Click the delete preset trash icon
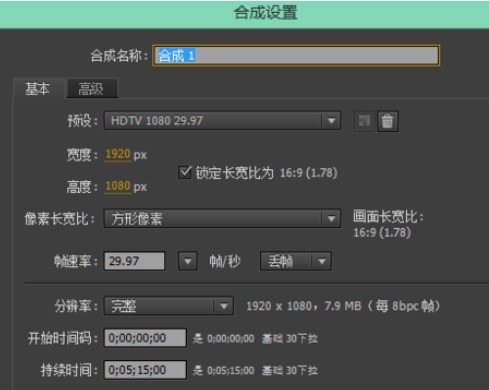Viewport: 489px width, 390px height. pos(387,121)
